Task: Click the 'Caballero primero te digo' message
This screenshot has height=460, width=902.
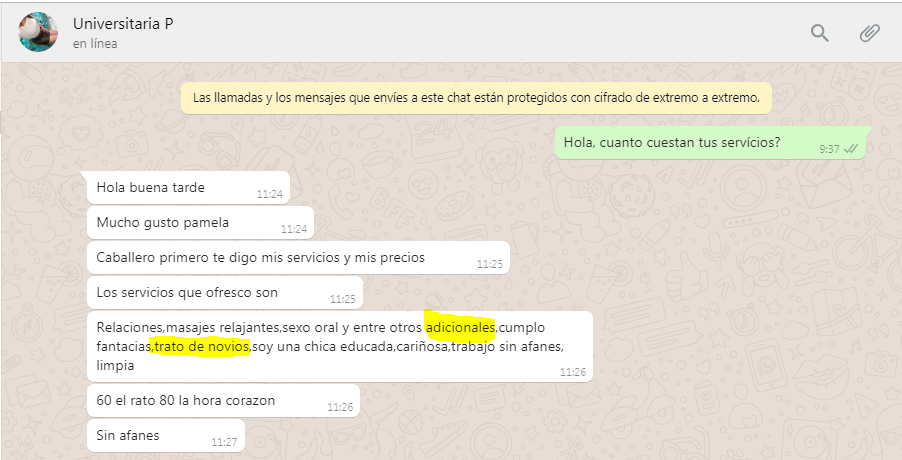Action: point(297,258)
